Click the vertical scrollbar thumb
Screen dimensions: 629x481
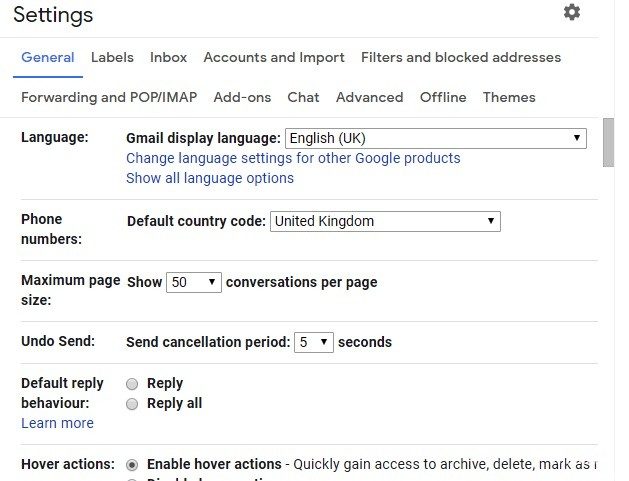point(608,142)
